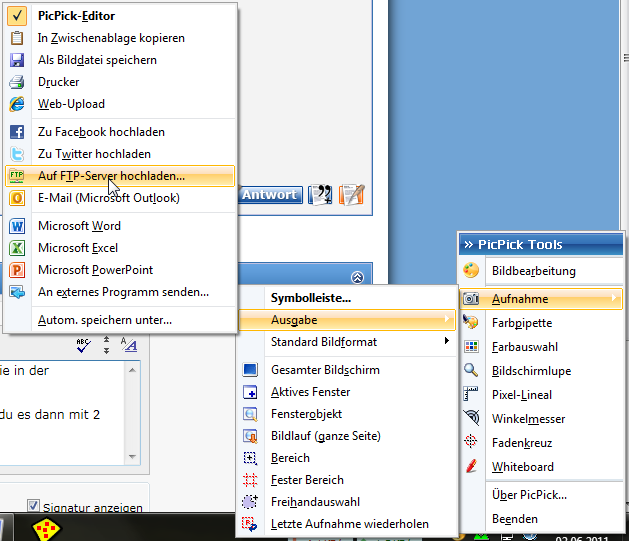This screenshot has height=541, width=629.
Task: Click the ABC spell check icon
Action: (x=83, y=345)
